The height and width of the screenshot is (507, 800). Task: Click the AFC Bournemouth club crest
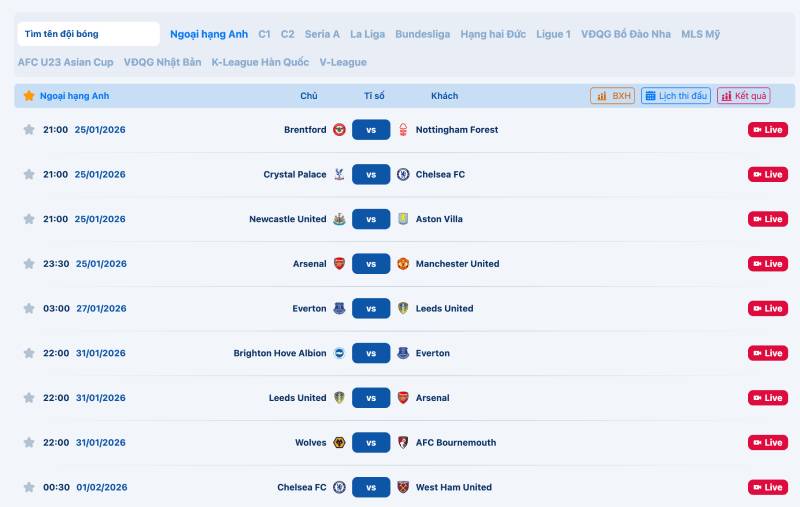pyautogui.click(x=403, y=442)
